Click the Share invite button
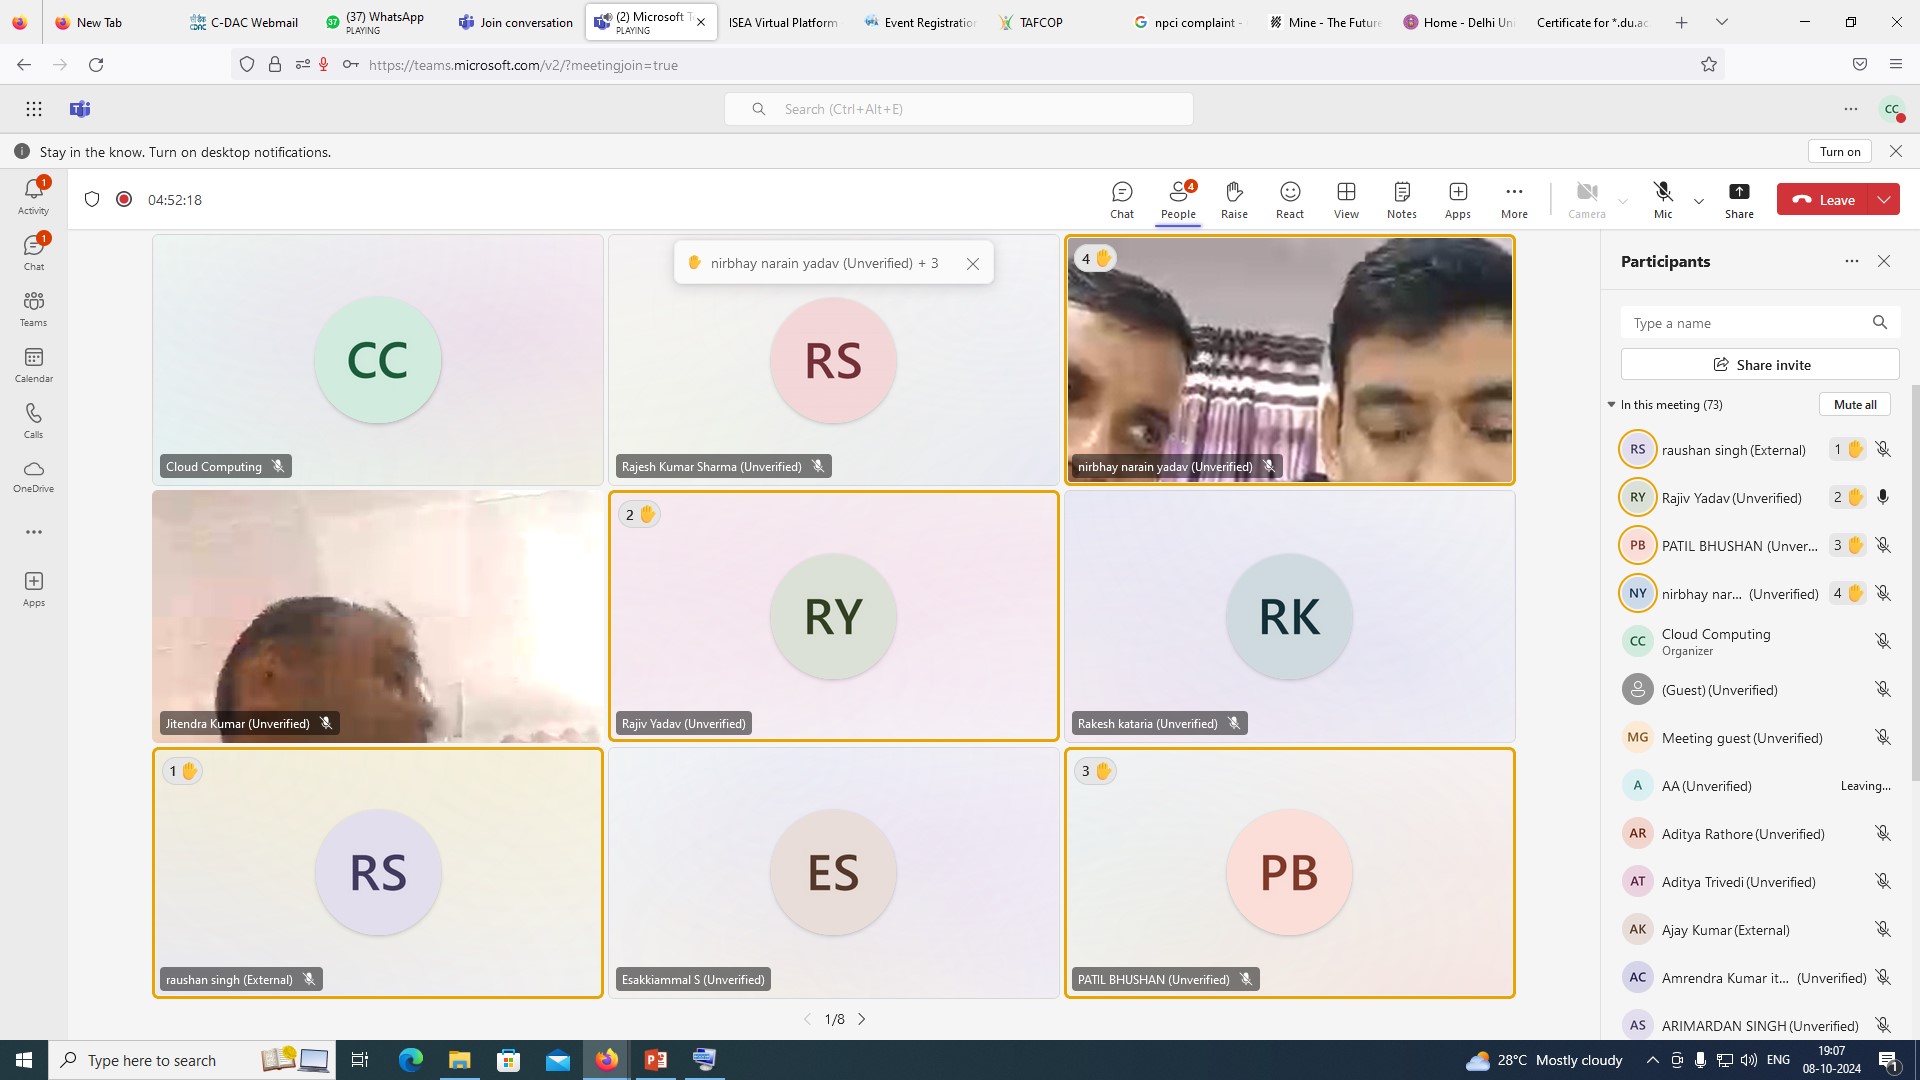This screenshot has height=1080, width=1920. (x=1760, y=365)
